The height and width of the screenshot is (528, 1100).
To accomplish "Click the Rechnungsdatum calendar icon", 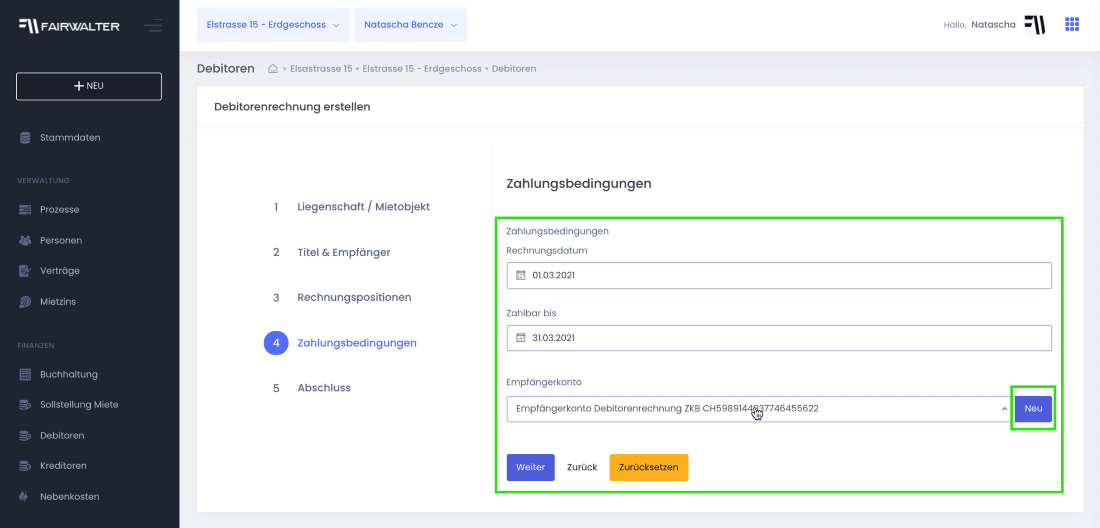I will coord(520,276).
